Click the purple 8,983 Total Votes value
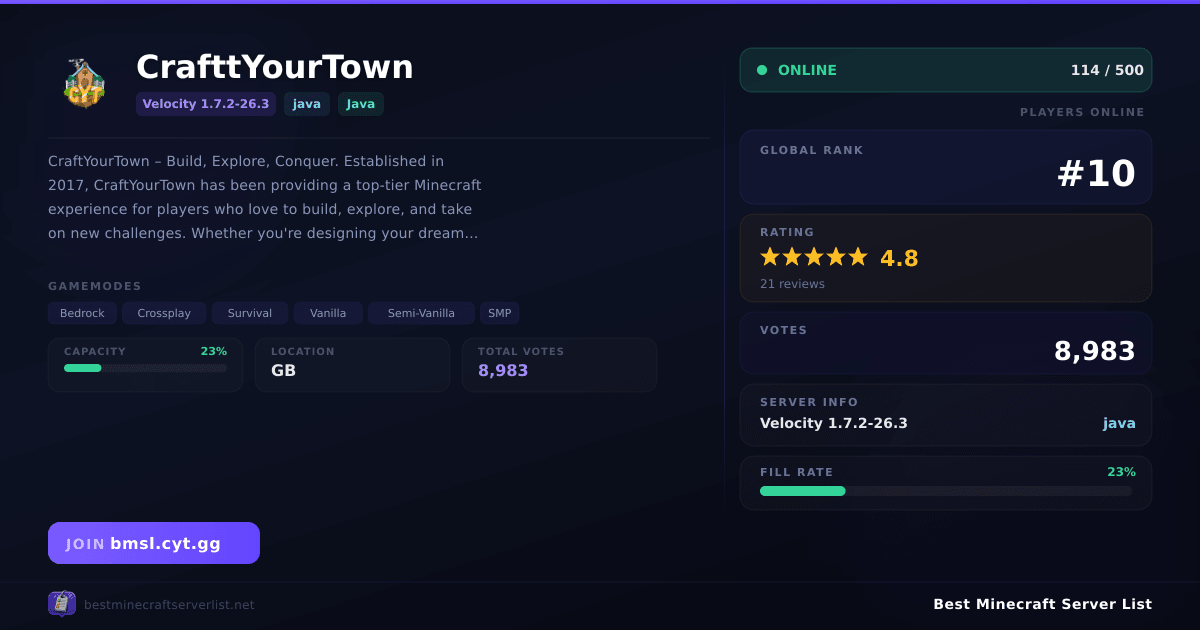1200x630 pixels. point(503,371)
